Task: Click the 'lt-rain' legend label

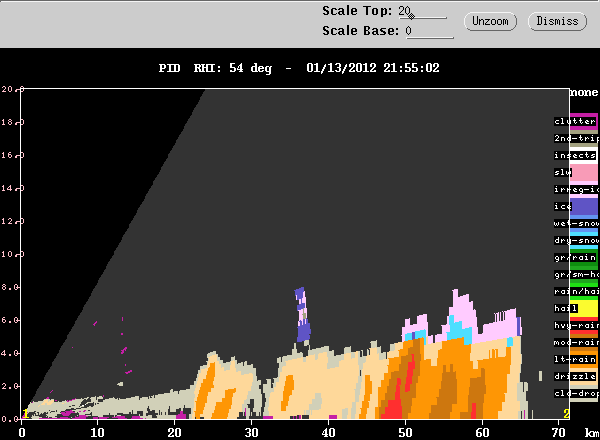Action: point(575,359)
